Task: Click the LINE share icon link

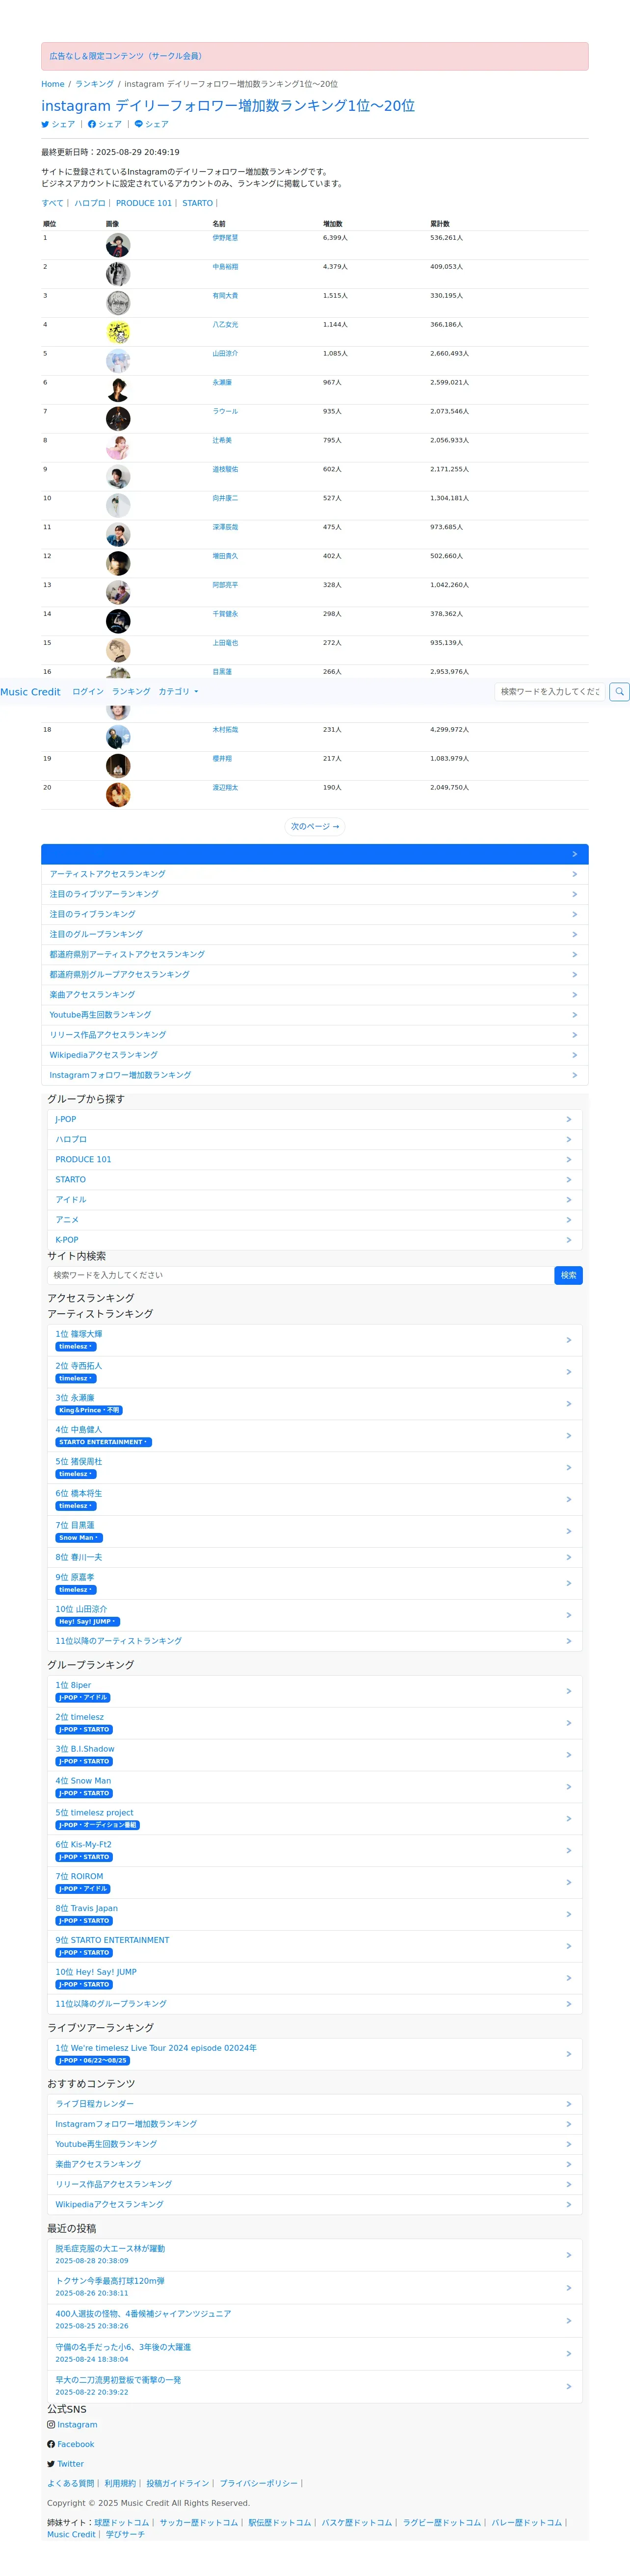Action: 152,124
